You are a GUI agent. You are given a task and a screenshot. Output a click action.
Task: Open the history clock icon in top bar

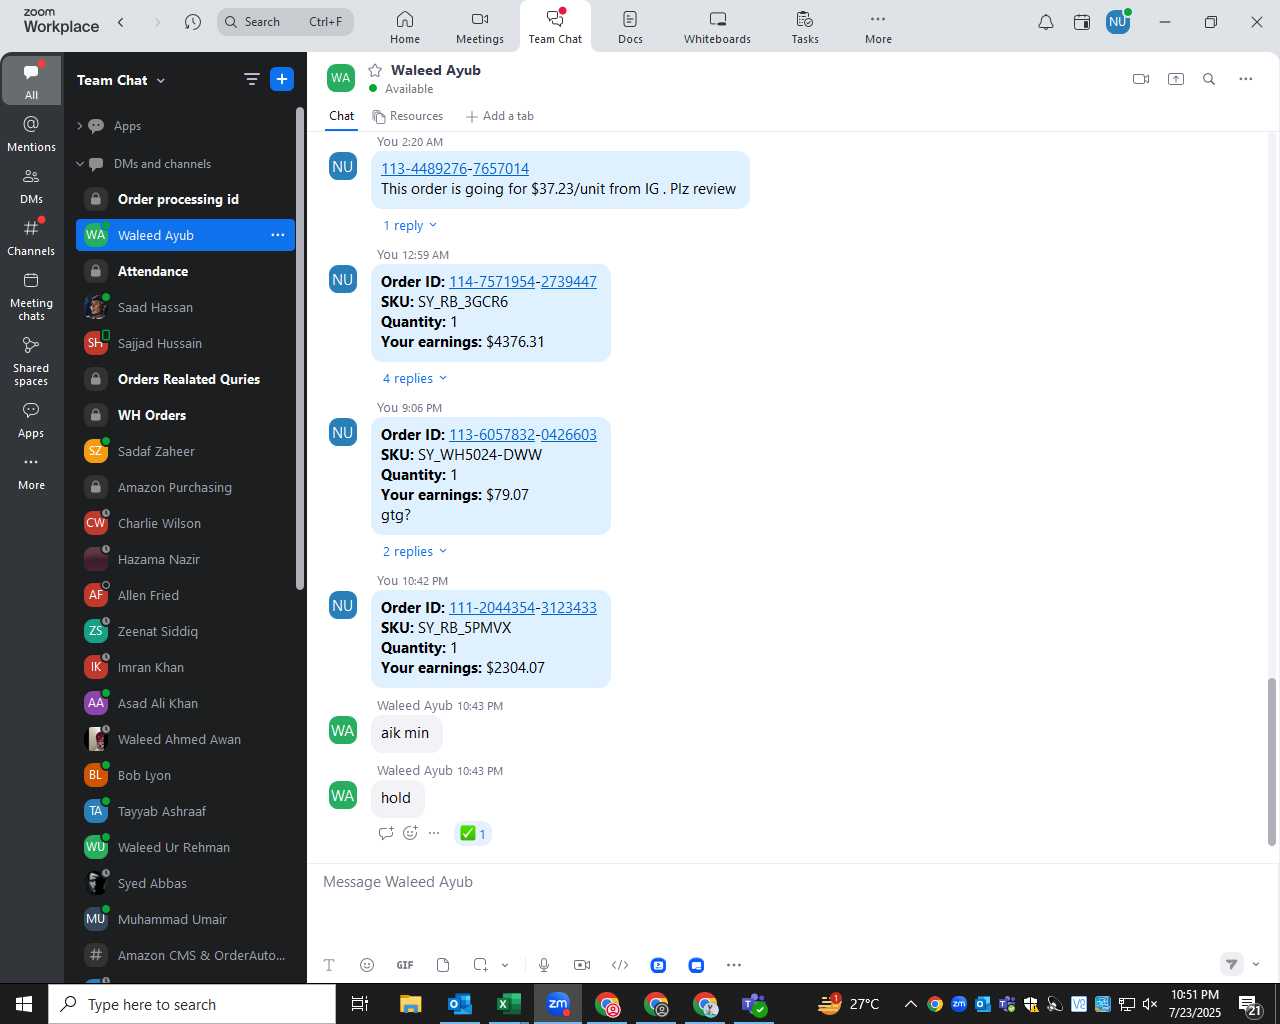pyautogui.click(x=193, y=22)
